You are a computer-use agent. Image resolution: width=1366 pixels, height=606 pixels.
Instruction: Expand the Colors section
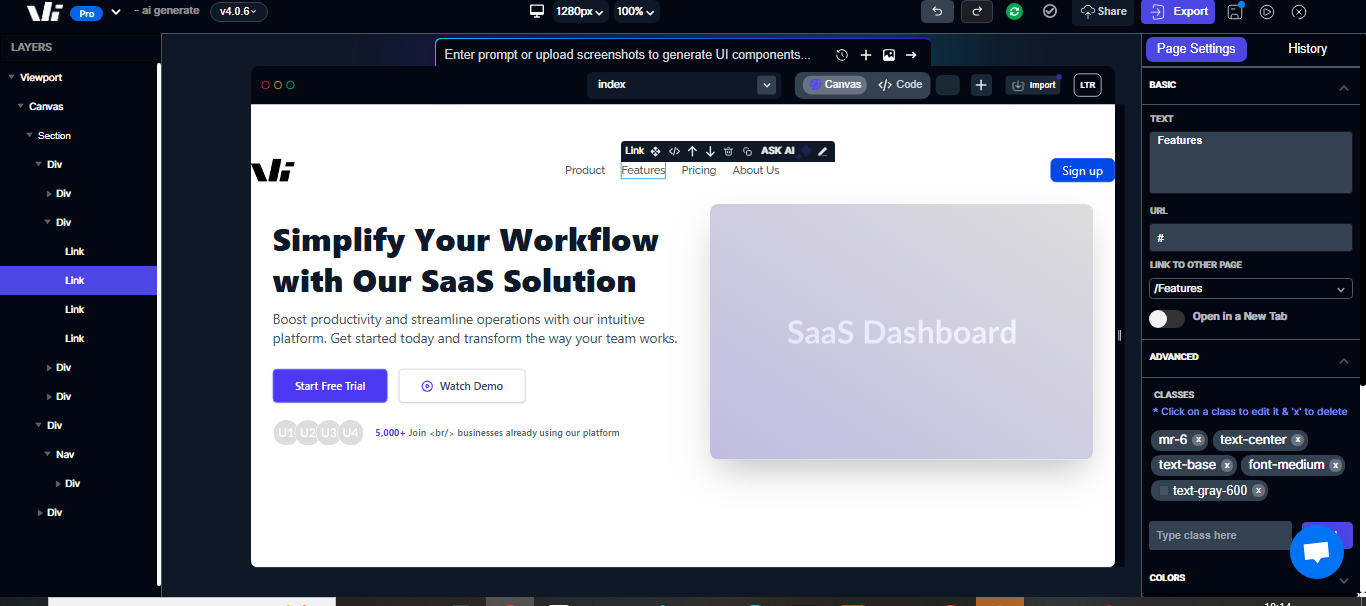point(1343,579)
